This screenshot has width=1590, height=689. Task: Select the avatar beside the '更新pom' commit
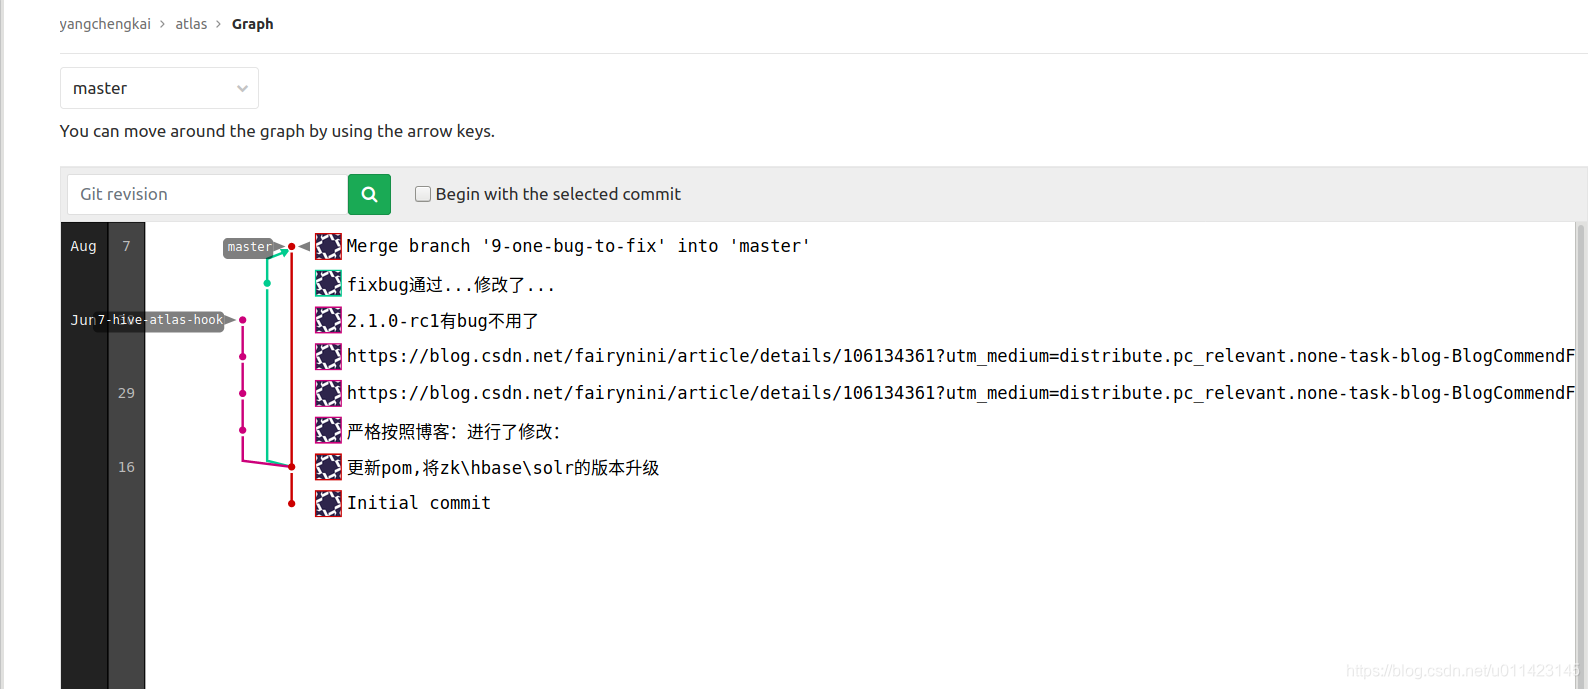[328, 466]
